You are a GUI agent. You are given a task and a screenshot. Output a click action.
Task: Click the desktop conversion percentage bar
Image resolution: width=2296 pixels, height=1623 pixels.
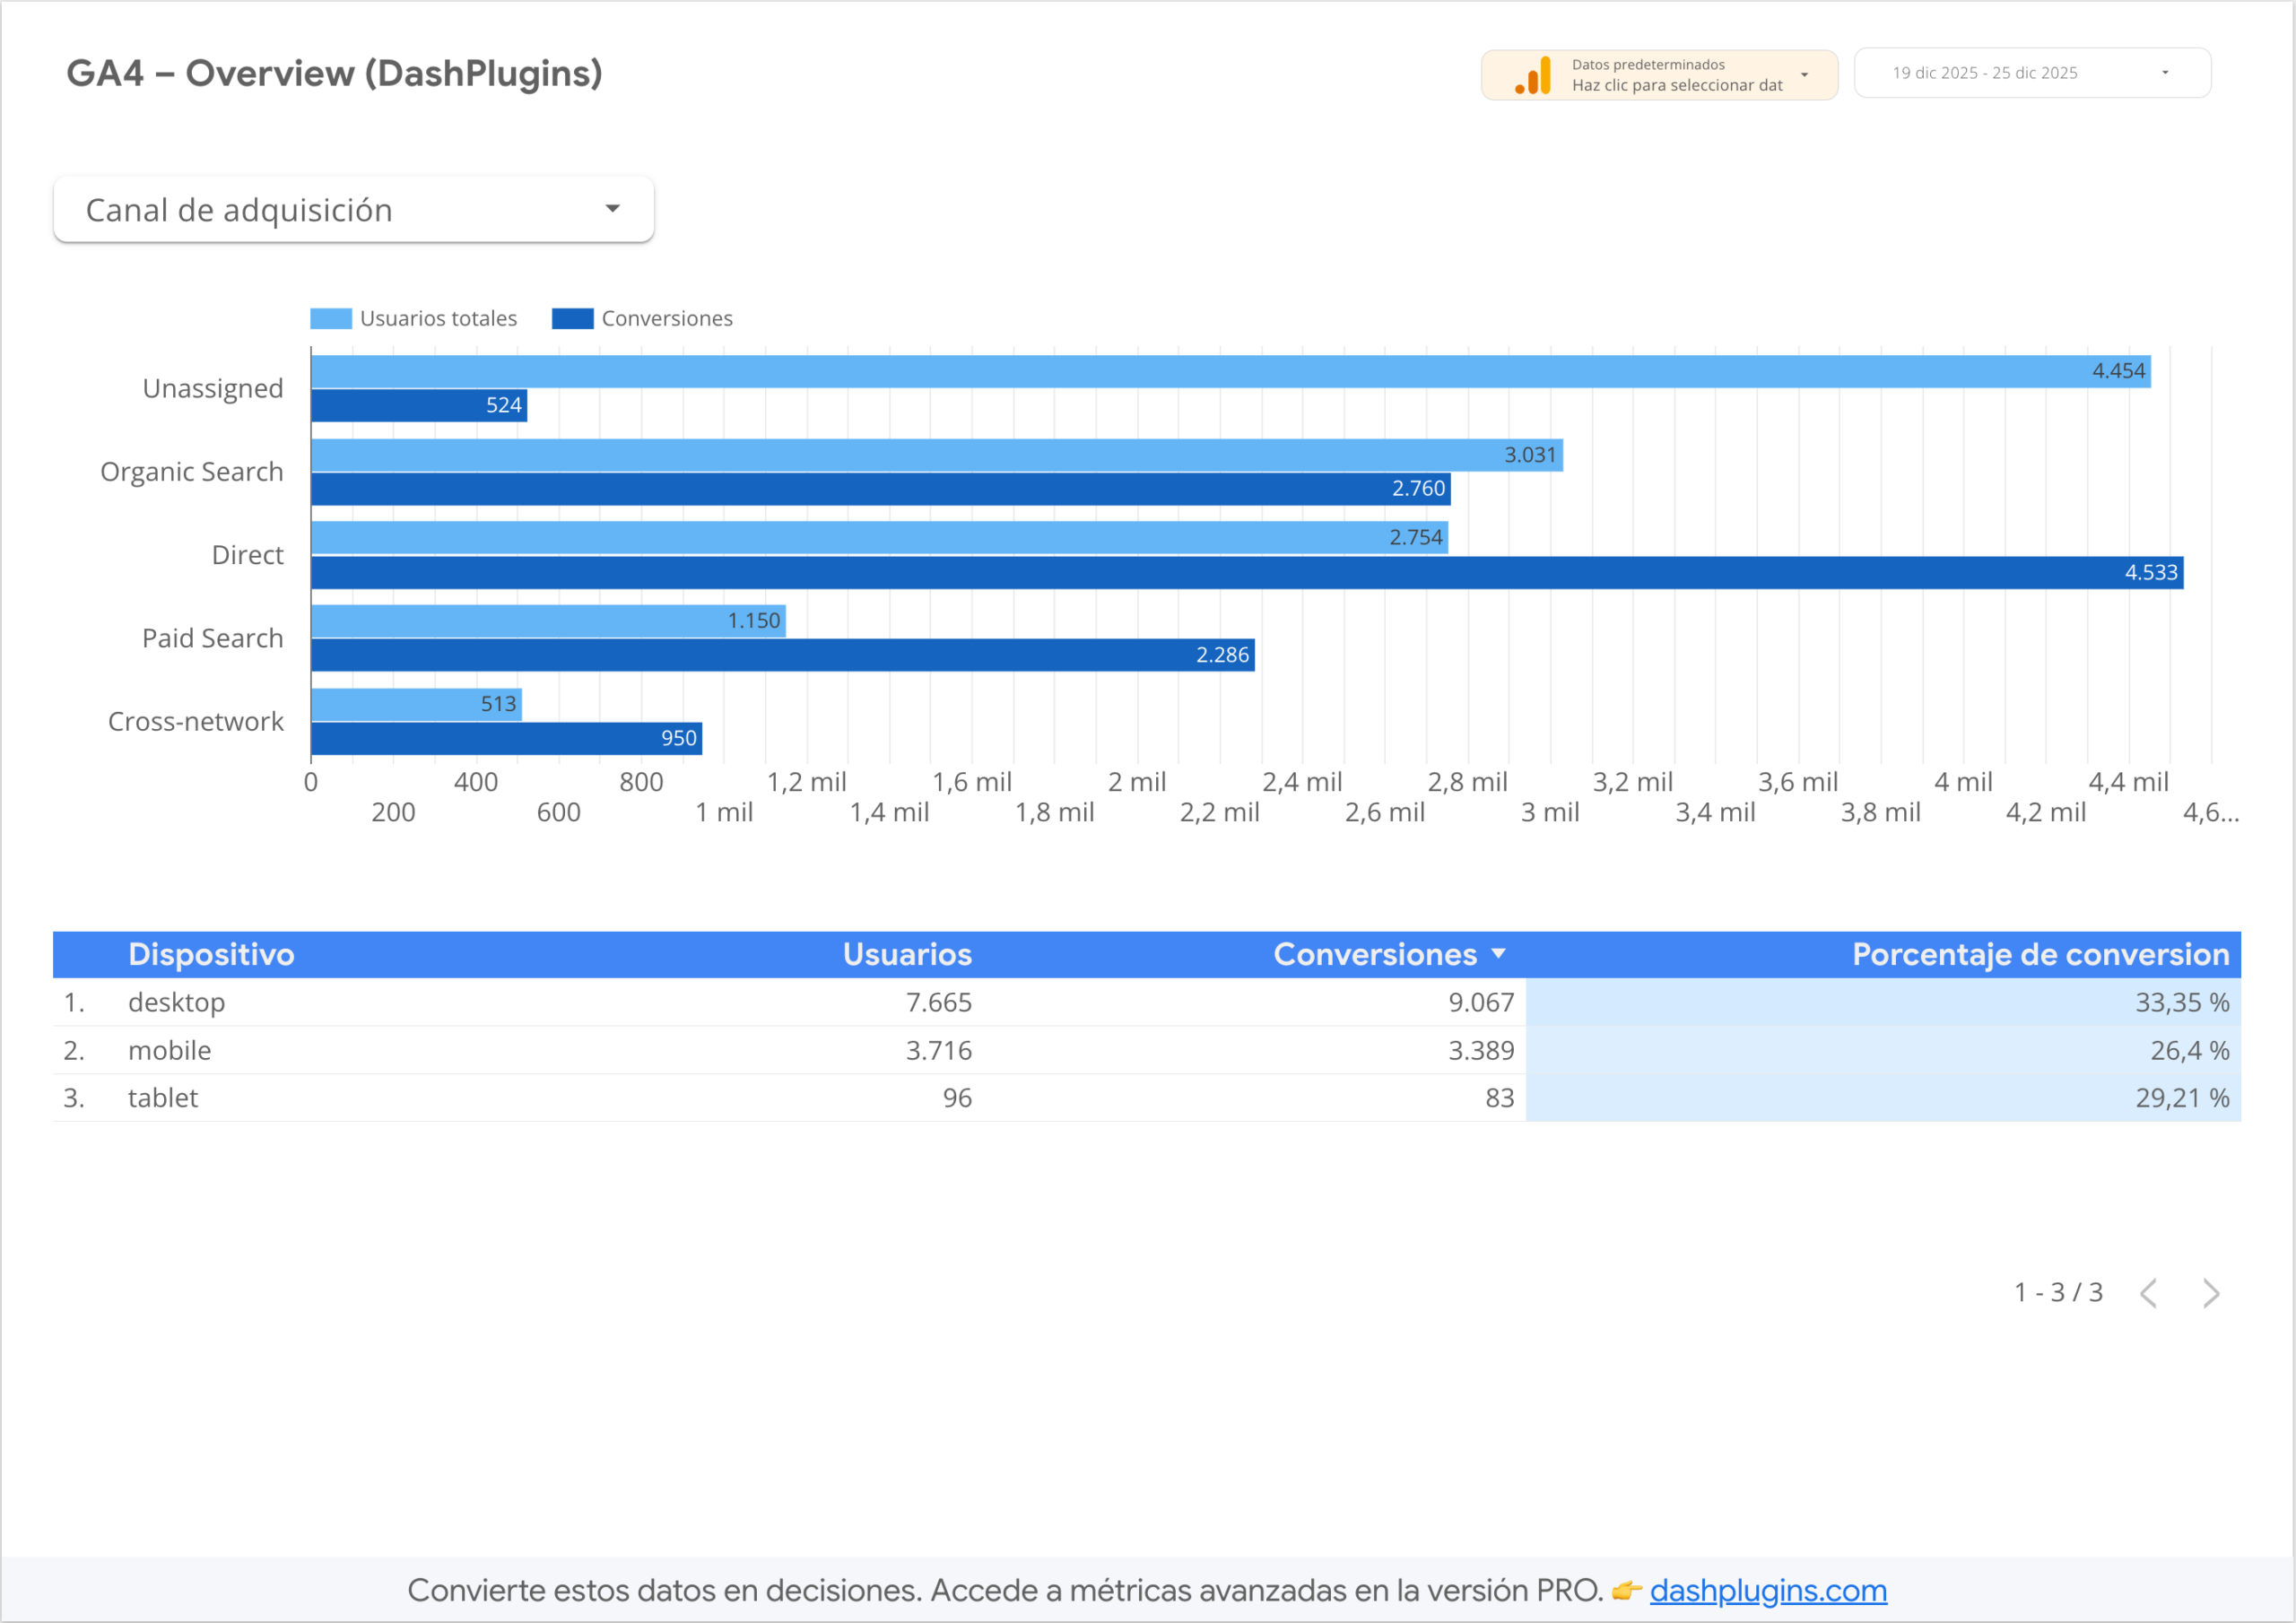[1880, 1002]
